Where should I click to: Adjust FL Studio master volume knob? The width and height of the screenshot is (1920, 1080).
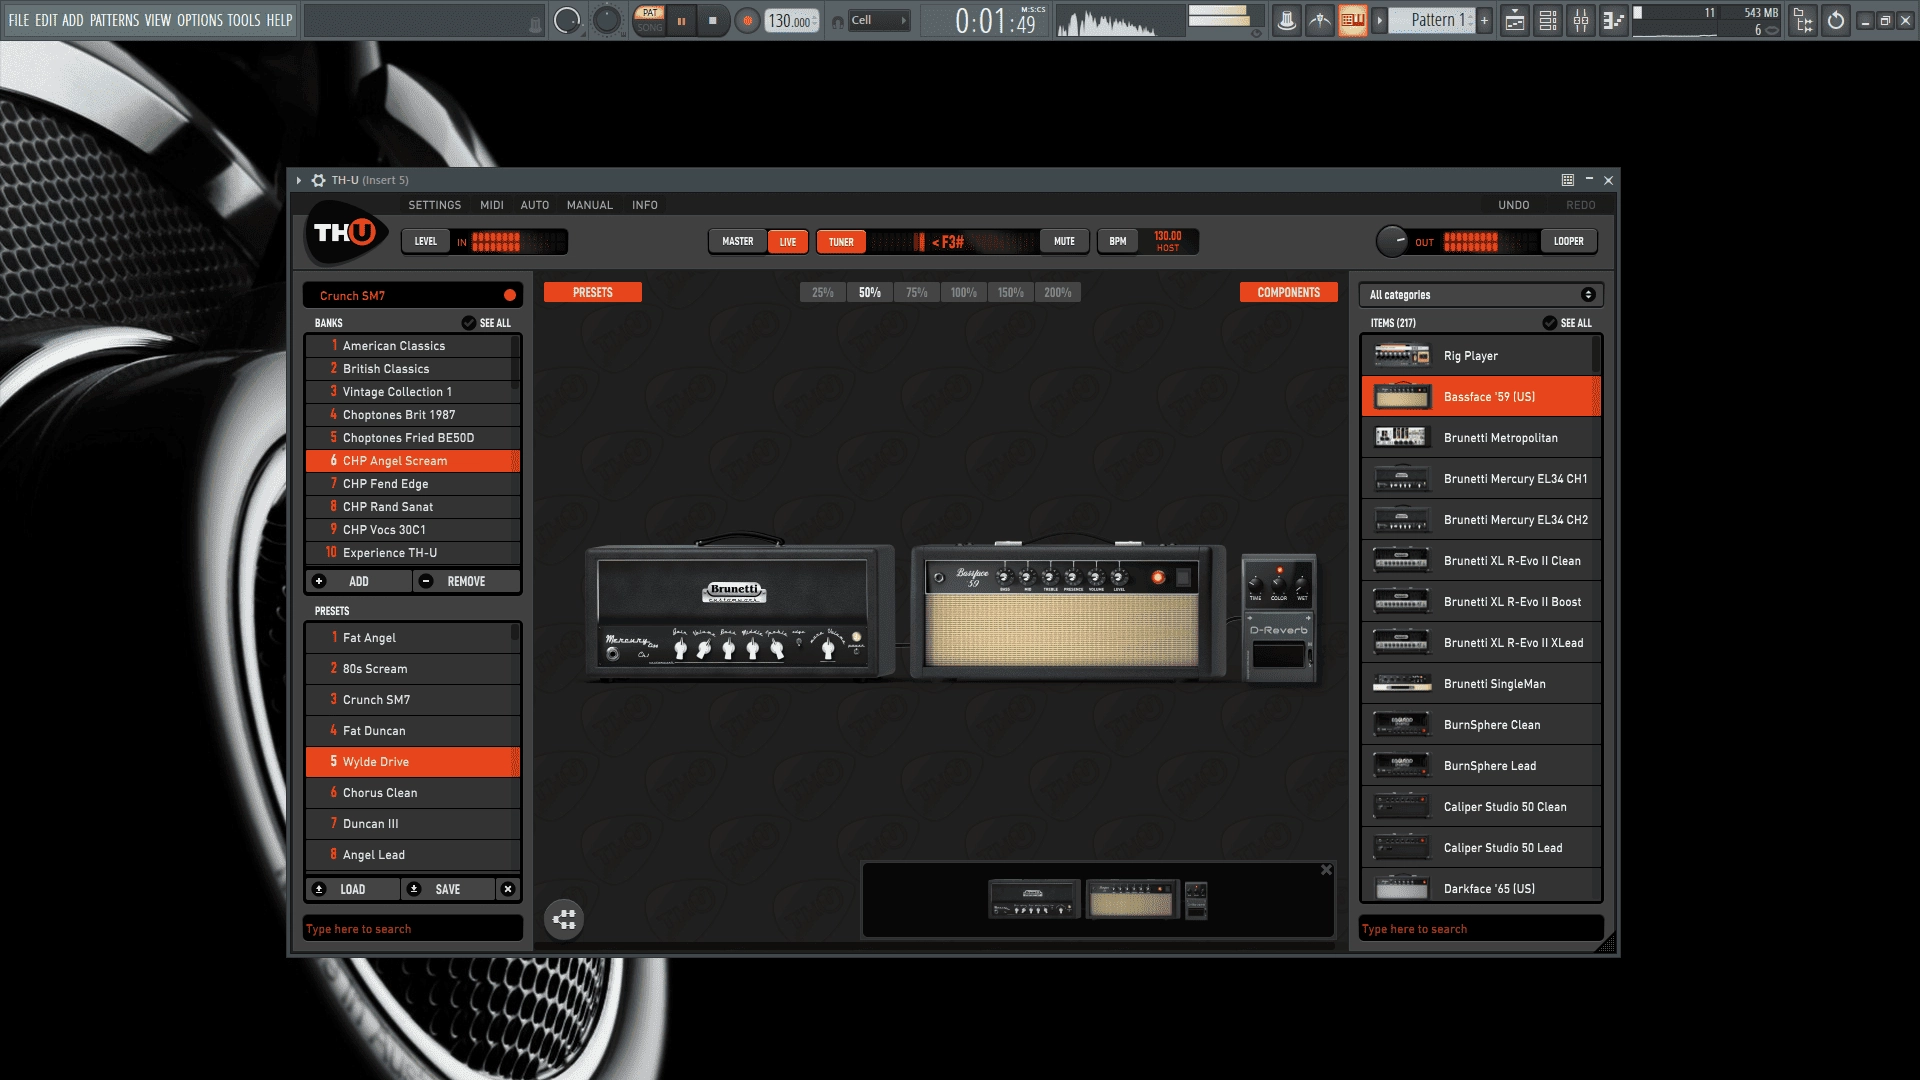point(567,20)
